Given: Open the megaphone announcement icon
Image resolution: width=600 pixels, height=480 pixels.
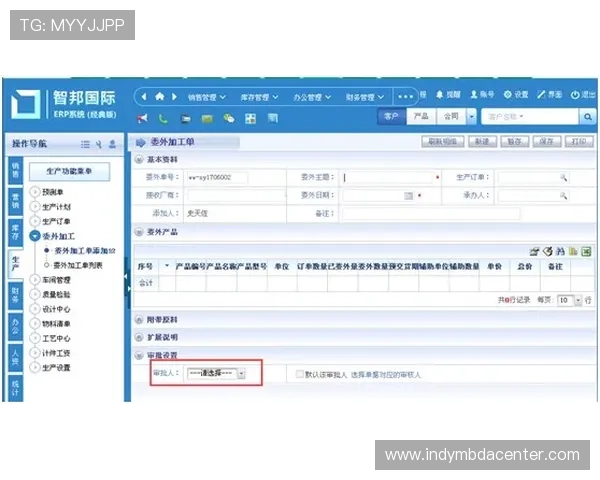Looking at the screenshot, I should tap(142, 118).
